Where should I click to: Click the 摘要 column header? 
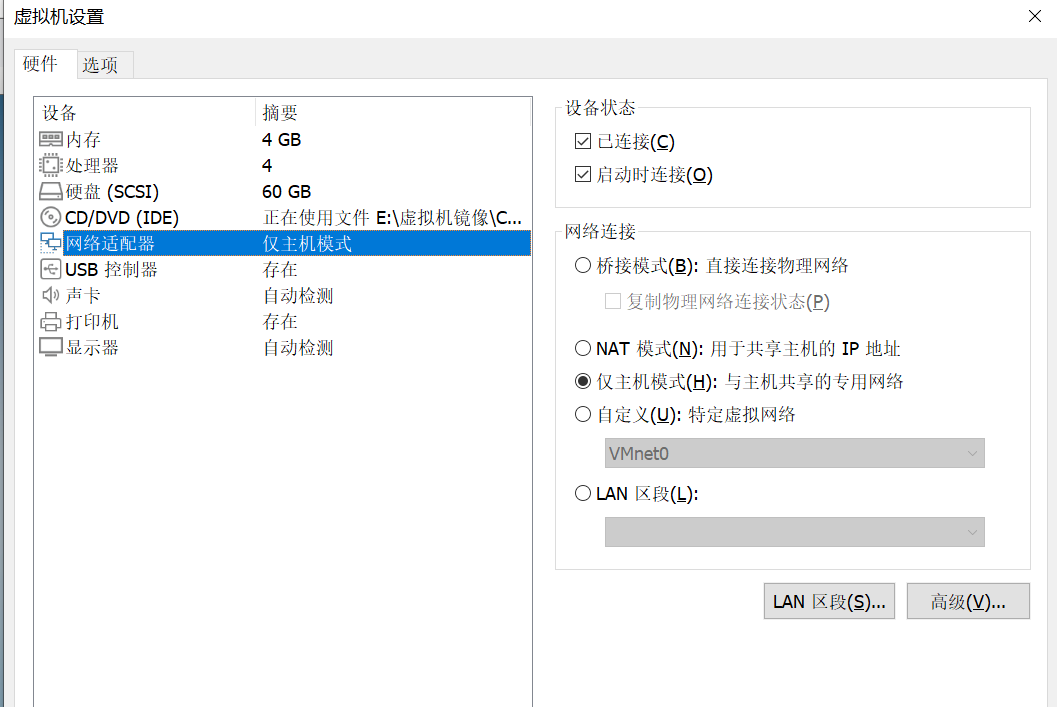point(394,113)
